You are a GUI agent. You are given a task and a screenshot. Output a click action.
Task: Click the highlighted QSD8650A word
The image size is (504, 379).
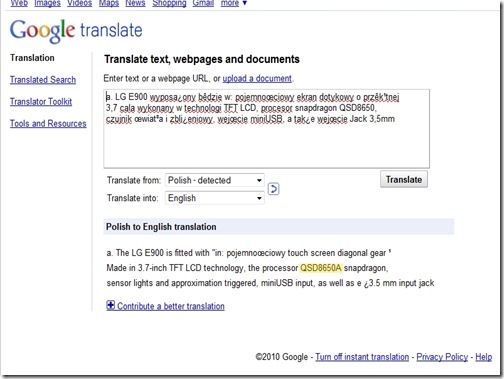(321, 268)
